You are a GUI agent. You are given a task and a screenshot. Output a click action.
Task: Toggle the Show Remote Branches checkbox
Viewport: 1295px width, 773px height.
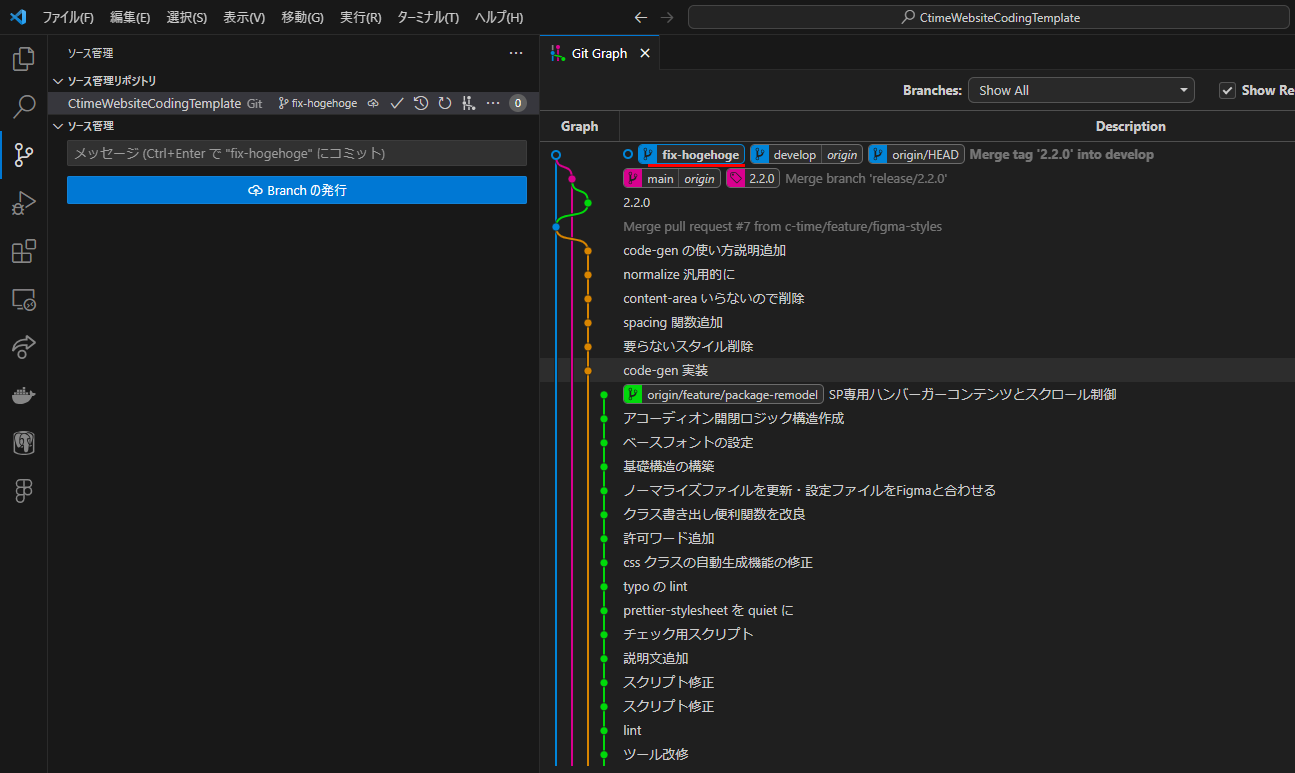tap(1227, 90)
